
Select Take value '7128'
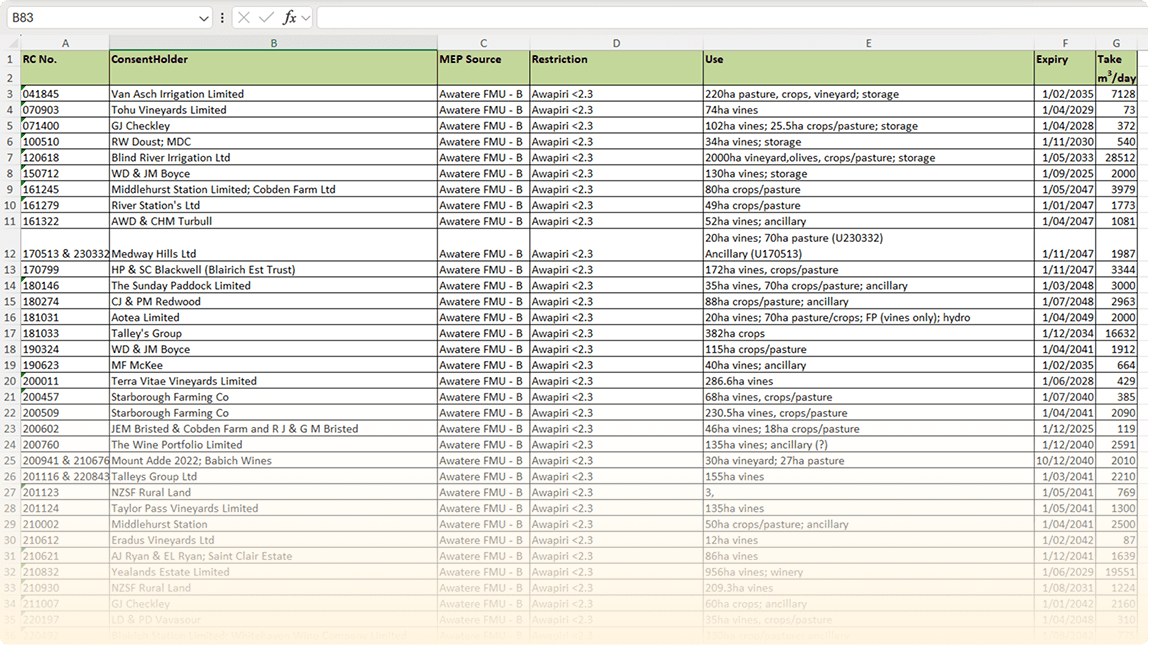pos(1116,94)
